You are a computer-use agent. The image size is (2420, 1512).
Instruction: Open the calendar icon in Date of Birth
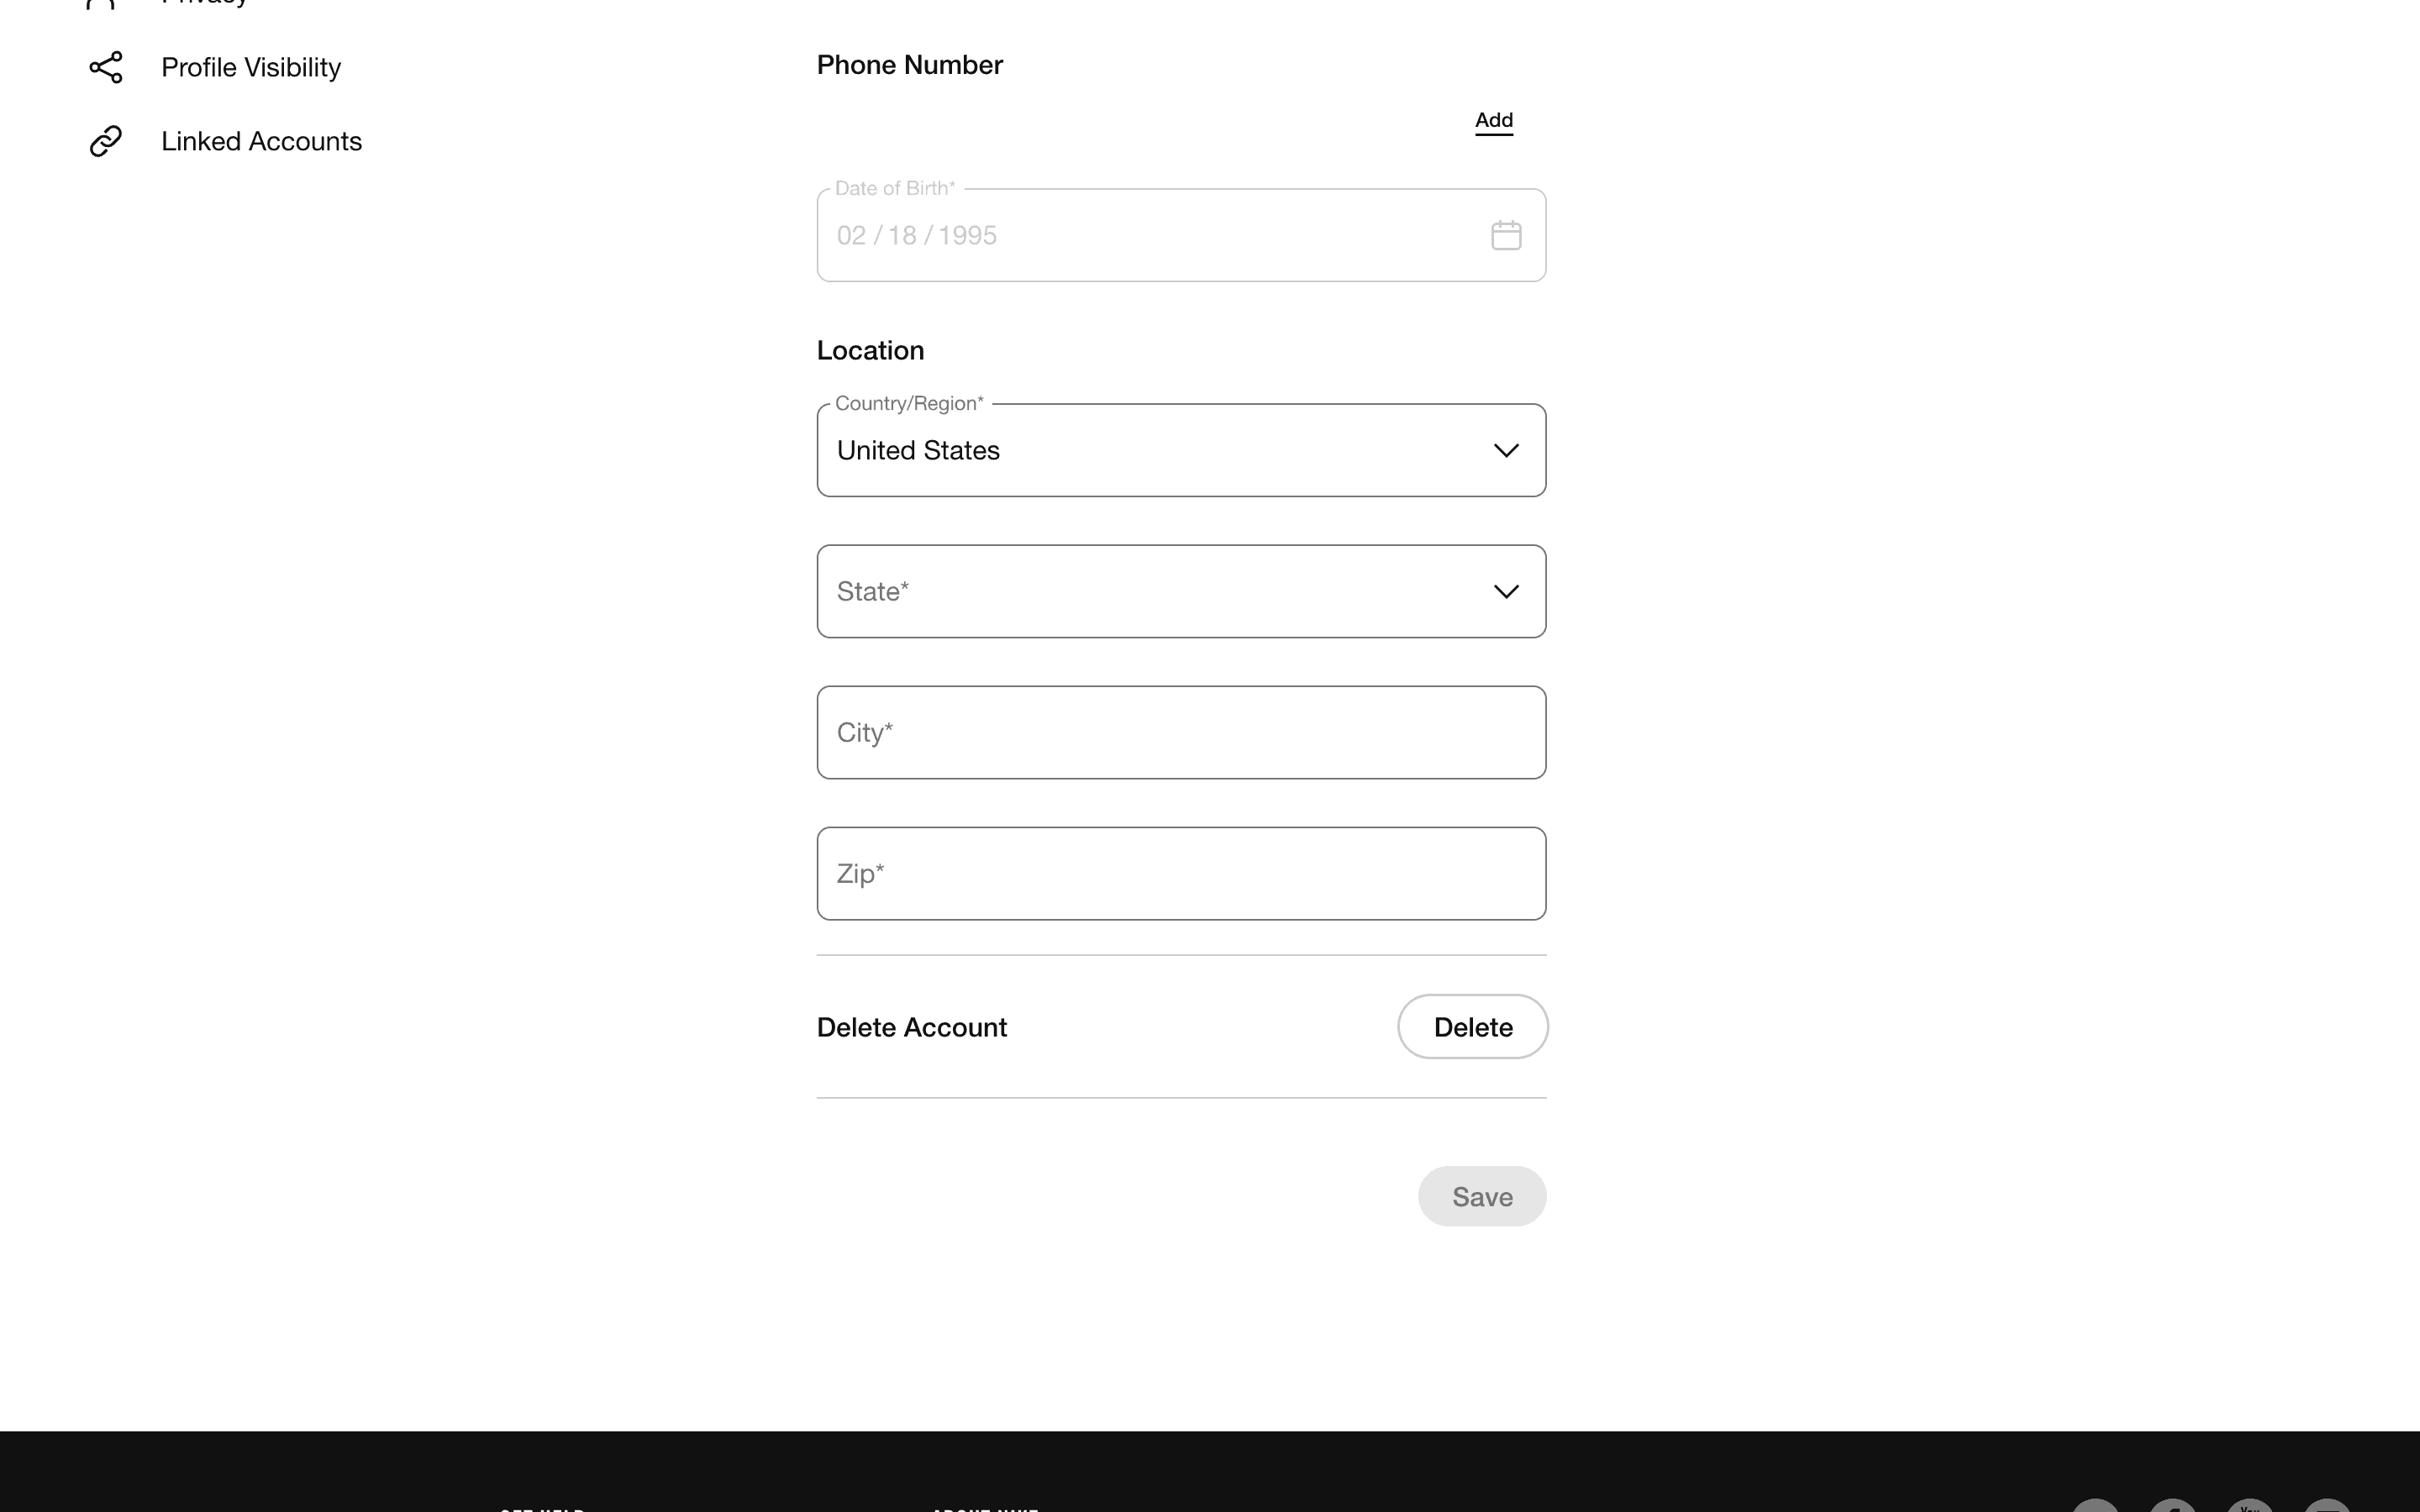pyautogui.click(x=1506, y=235)
